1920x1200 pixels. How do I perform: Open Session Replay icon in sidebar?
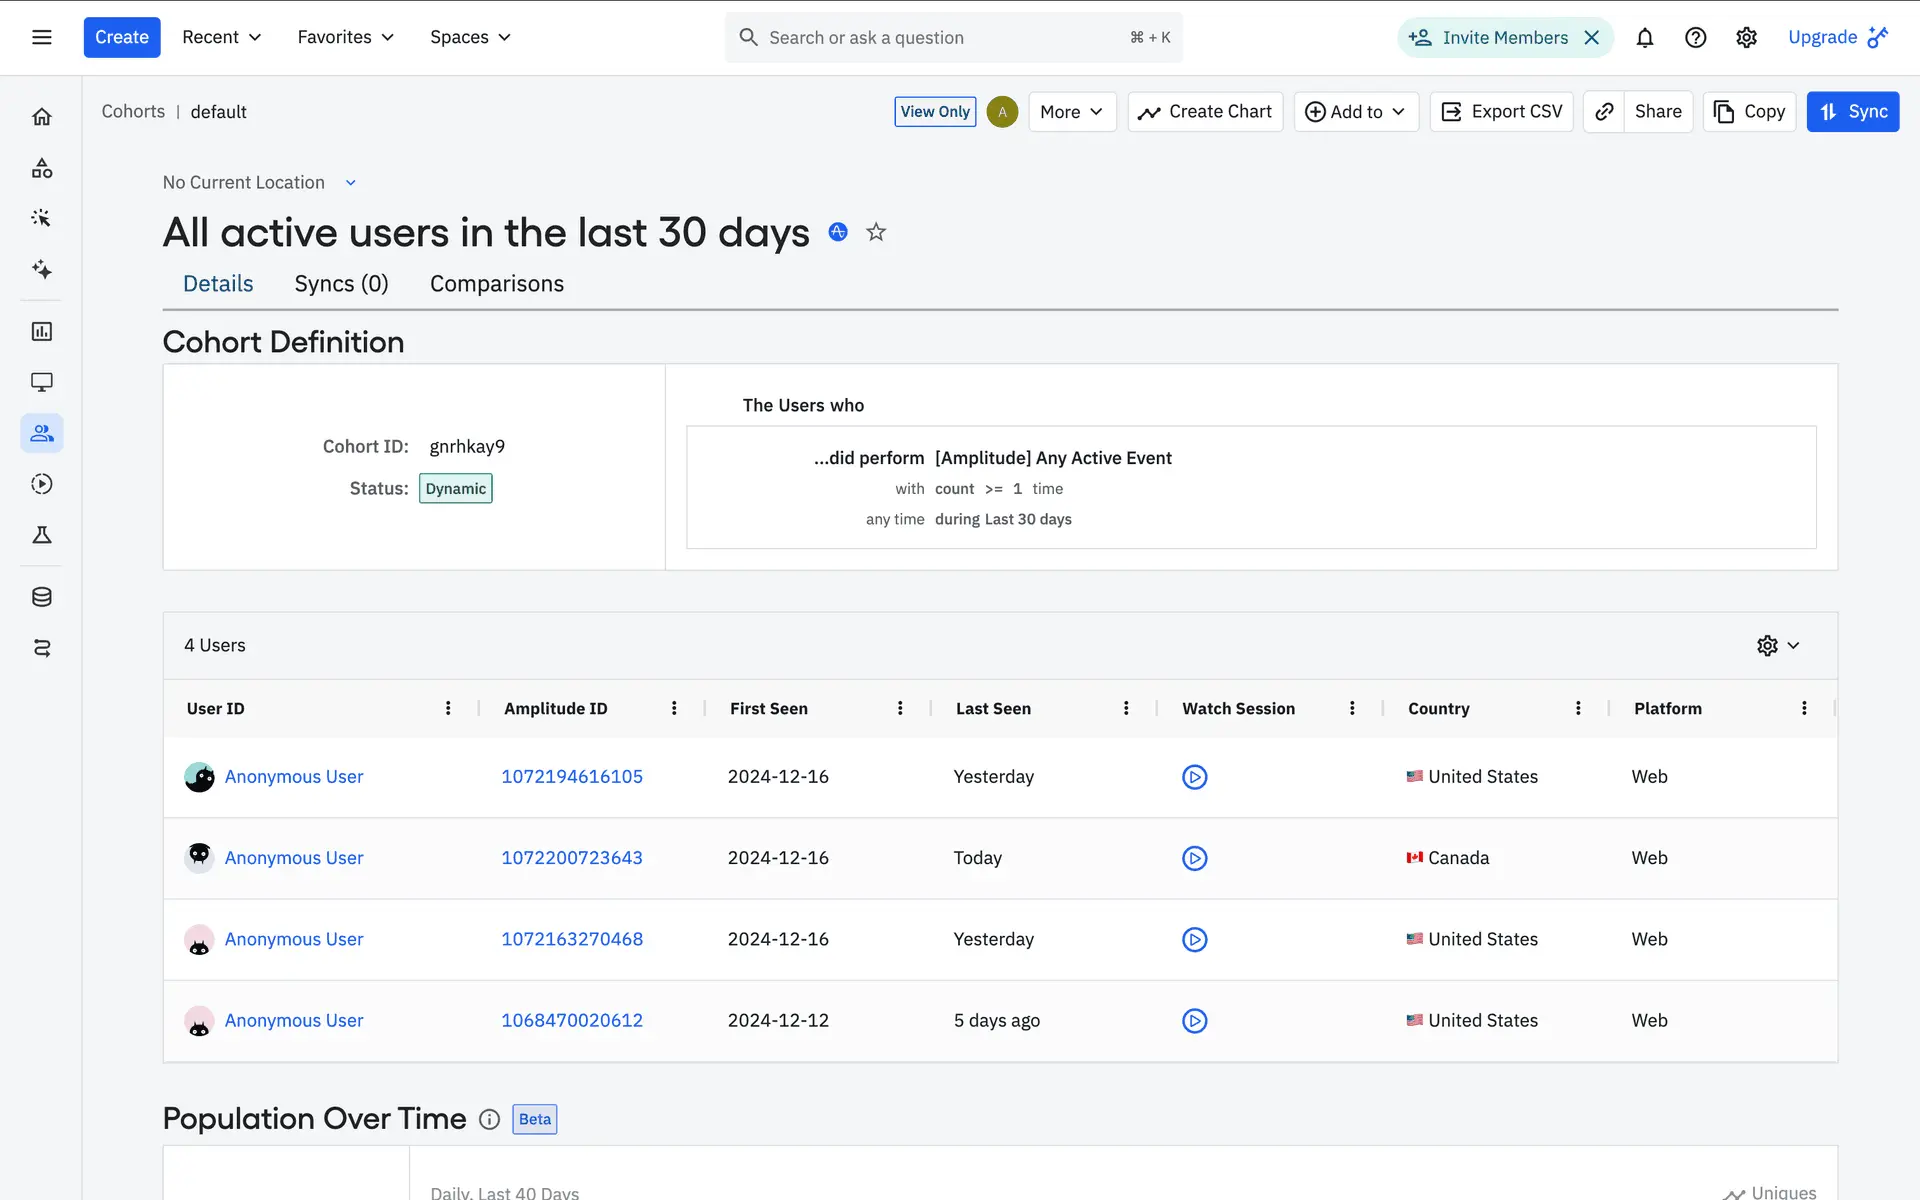click(x=42, y=484)
